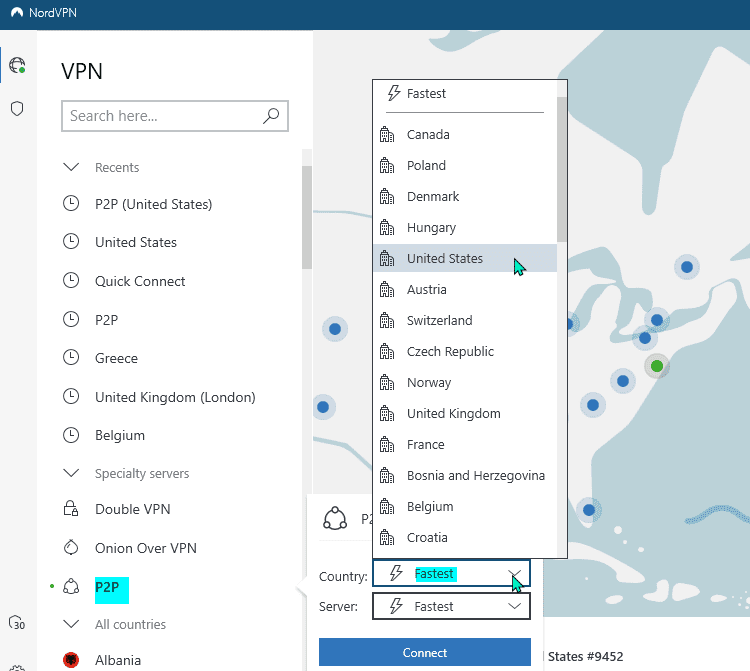Viewport: 750px width, 671px height.
Task: Pick Czech Republic from the dropdown
Action: pyautogui.click(x=465, y=352)
